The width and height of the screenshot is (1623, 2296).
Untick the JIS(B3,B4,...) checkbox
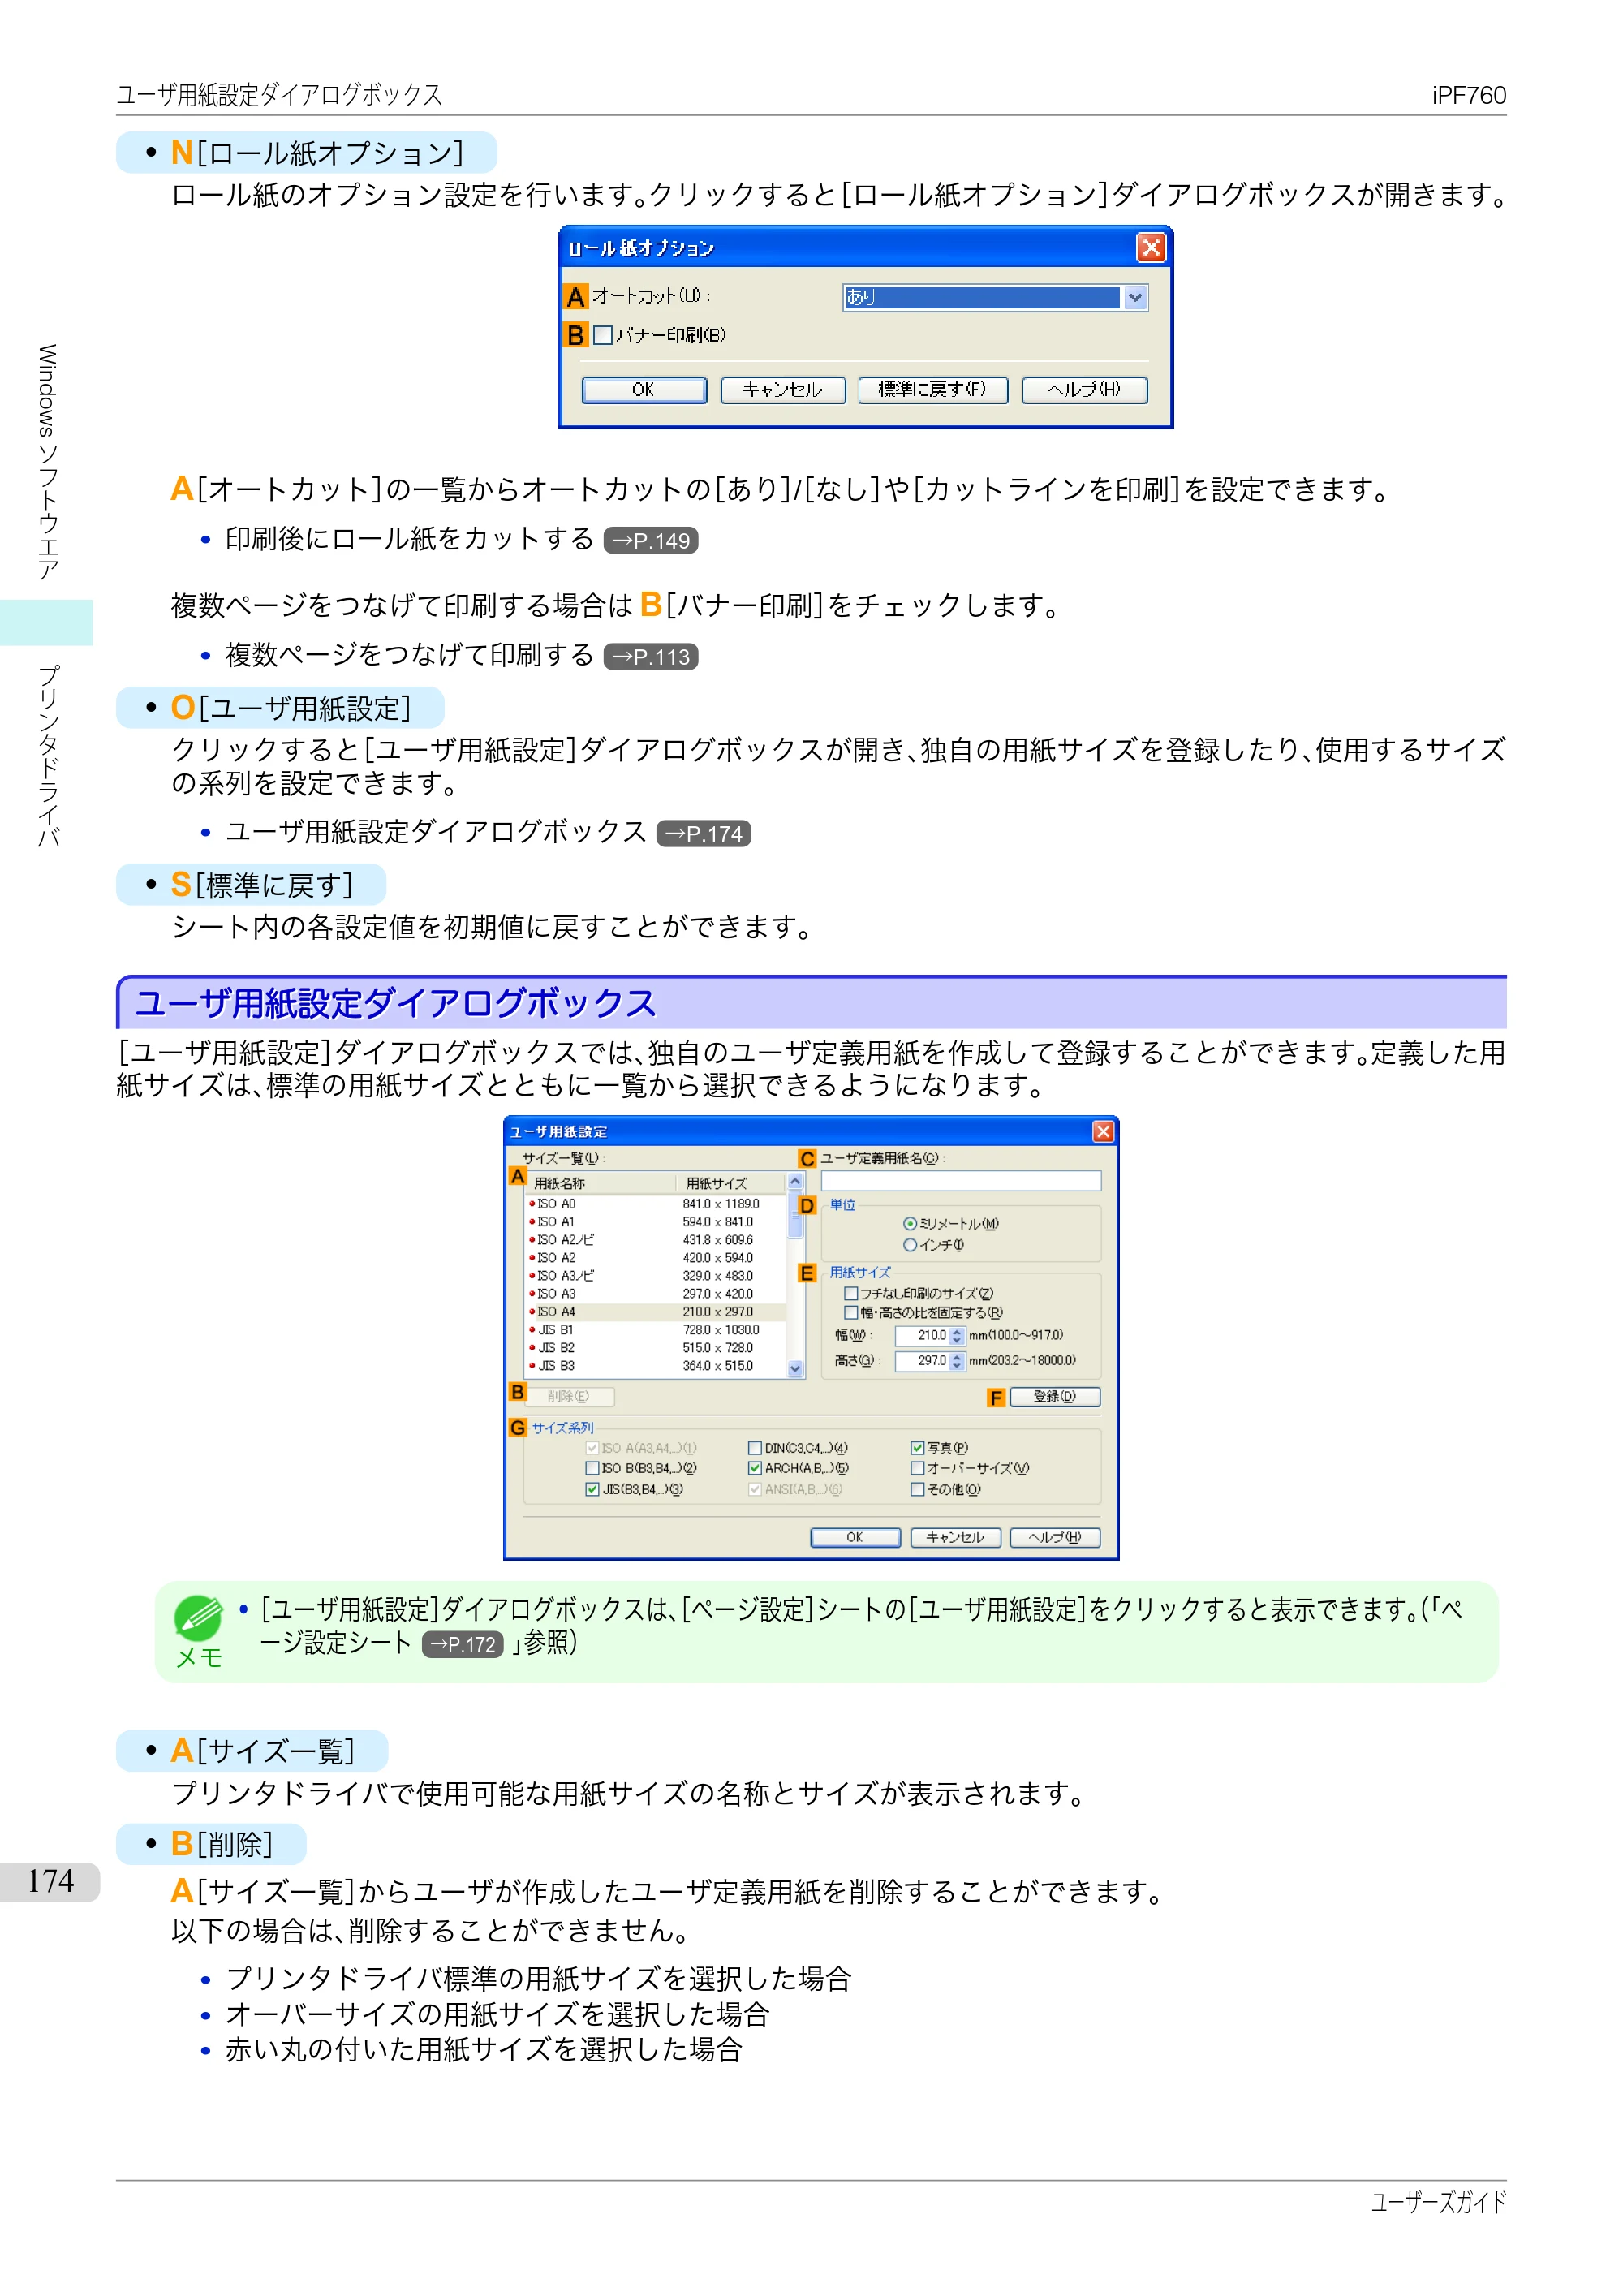coord(592,1490)
